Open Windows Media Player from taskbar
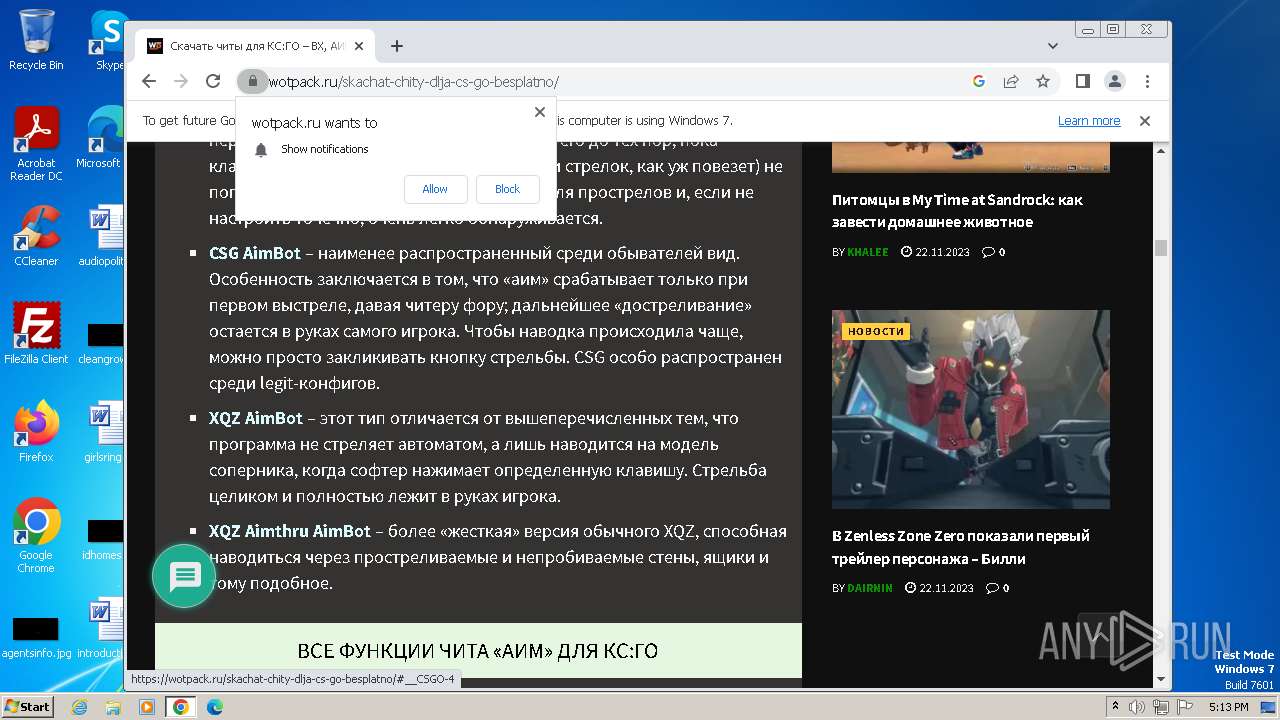Image resolution: width=1280 pixels, height=720 pixels. [147, 707]
